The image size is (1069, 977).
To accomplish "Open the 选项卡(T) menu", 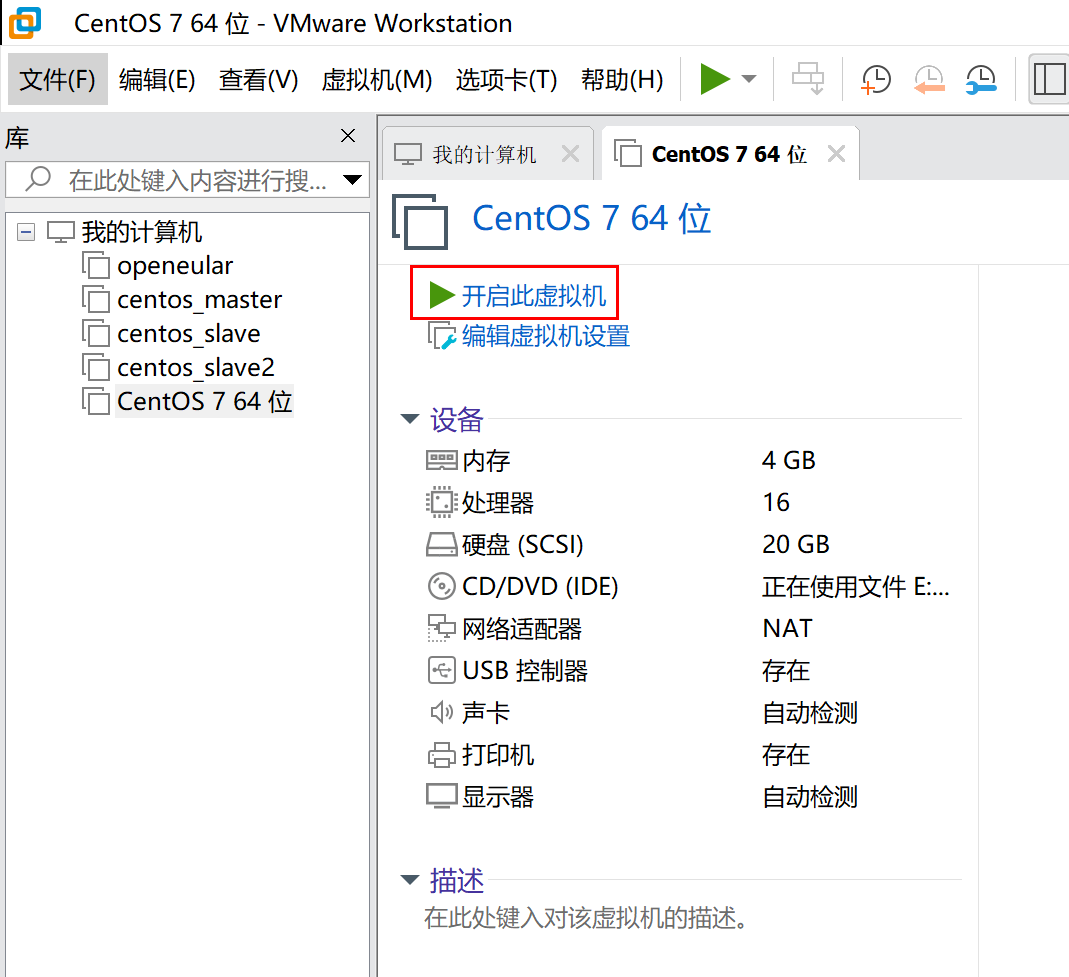I will (507, 80).
